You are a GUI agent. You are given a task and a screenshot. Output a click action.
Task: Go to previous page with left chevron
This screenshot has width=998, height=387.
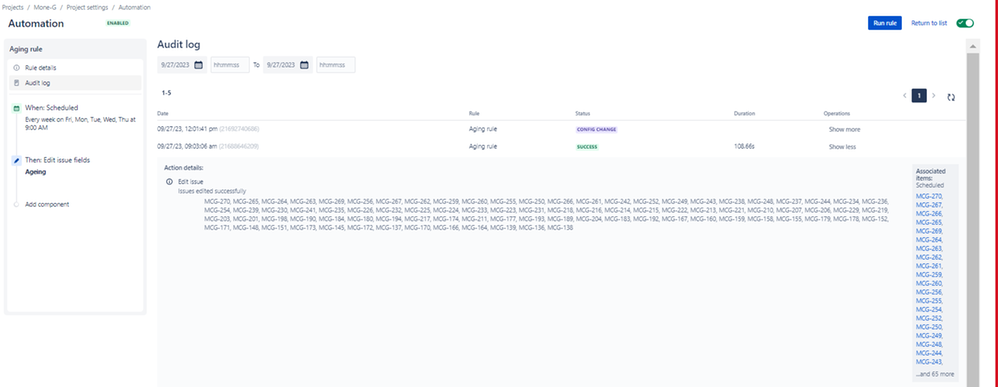tap(904, 96)
